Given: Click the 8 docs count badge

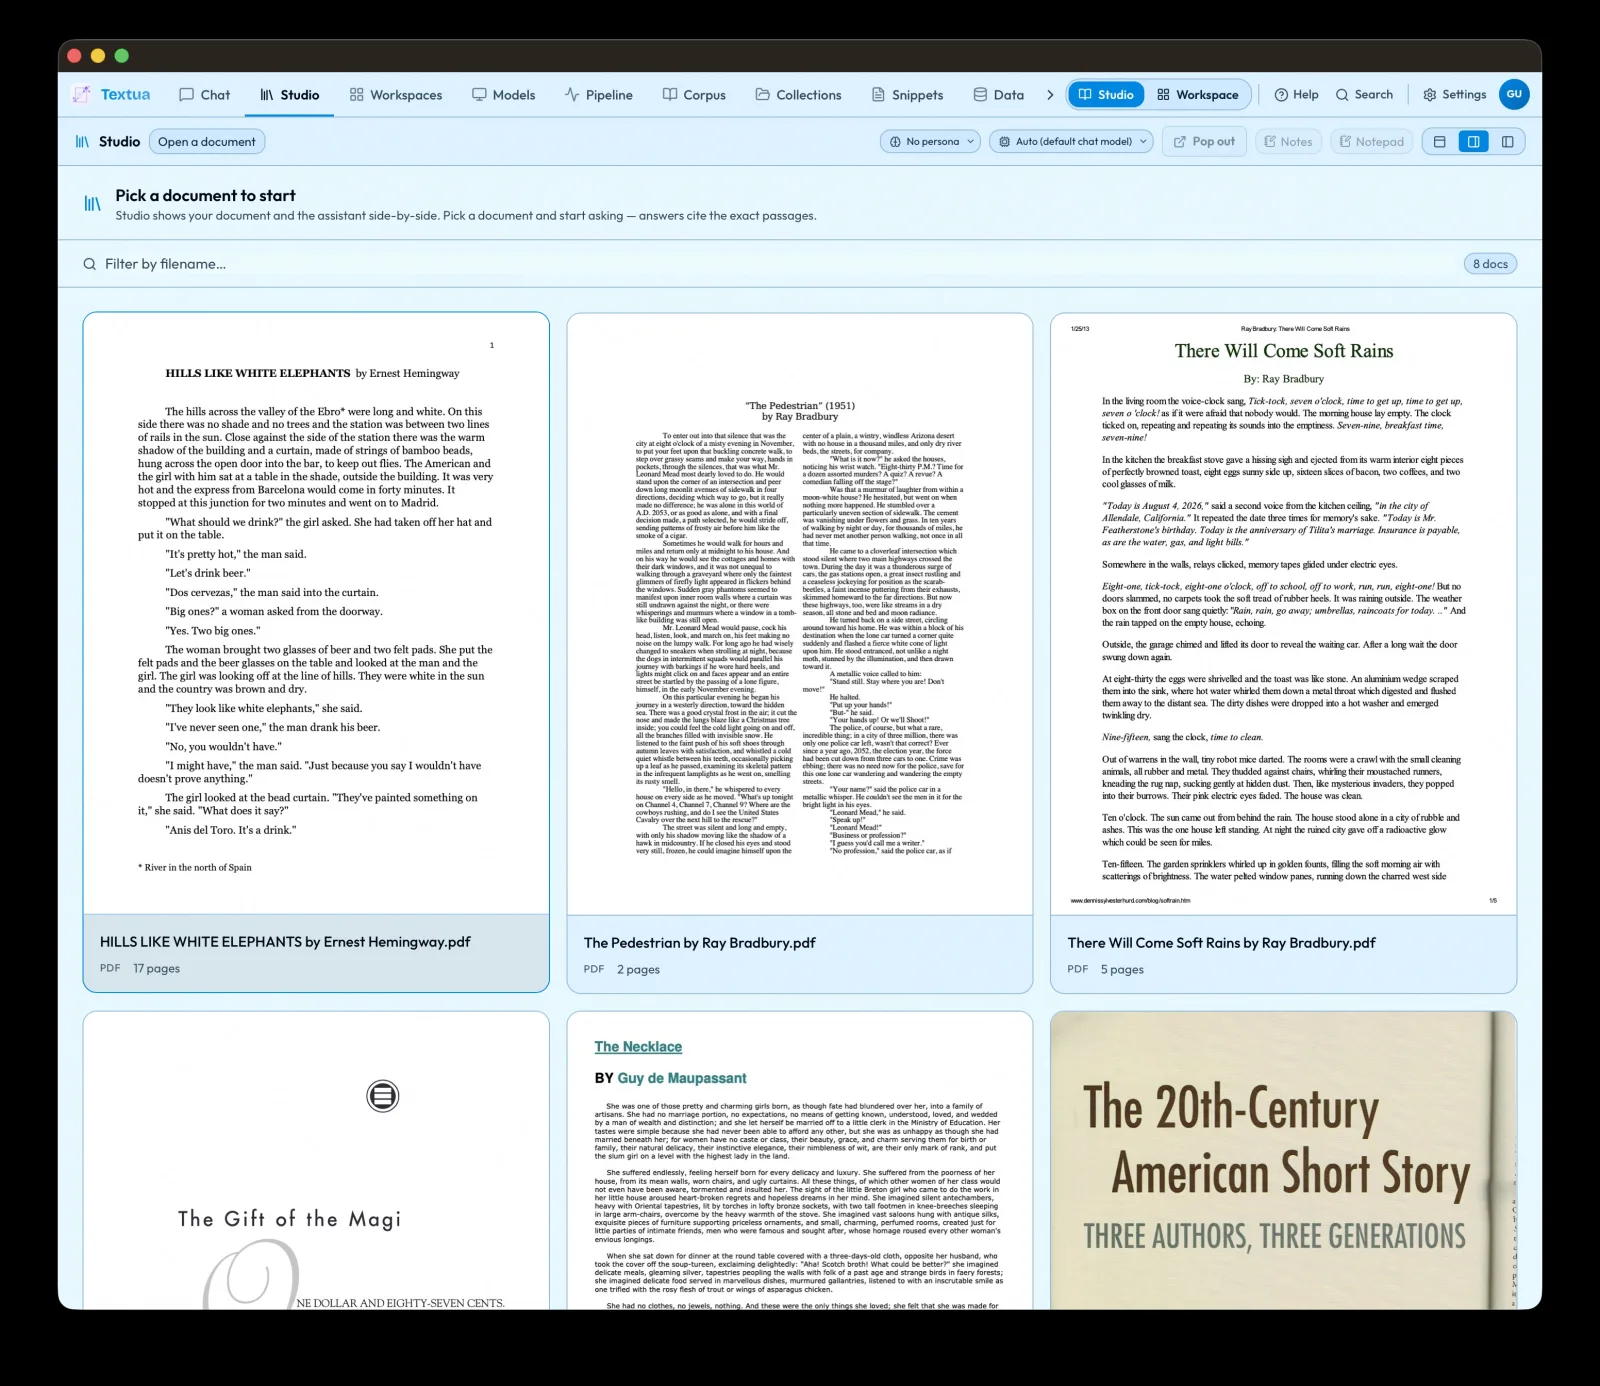Looking at the screenshot, I should click(x=1490, y=264).
